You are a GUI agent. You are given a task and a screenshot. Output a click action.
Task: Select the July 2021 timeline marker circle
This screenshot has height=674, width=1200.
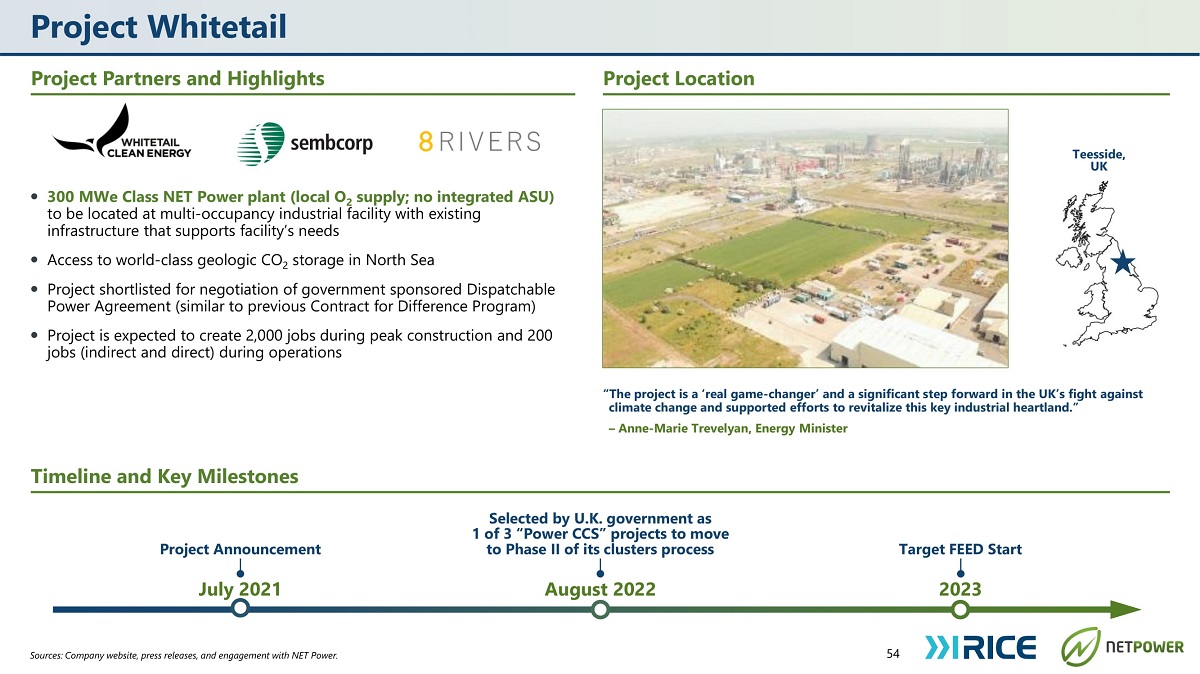tap(240, 610)
